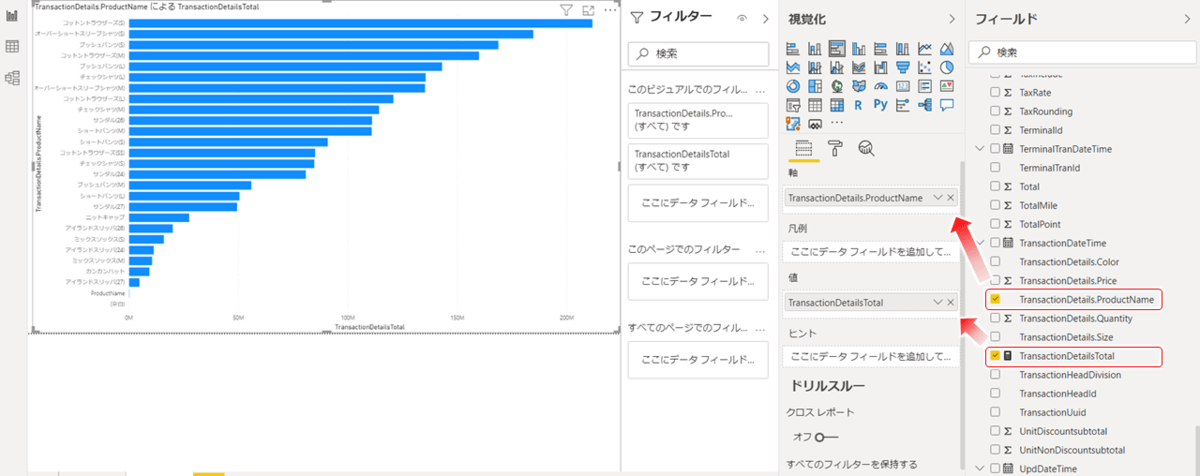Select treemap visual
Screen dimensions: 1200x476
[x=815, y=86]
